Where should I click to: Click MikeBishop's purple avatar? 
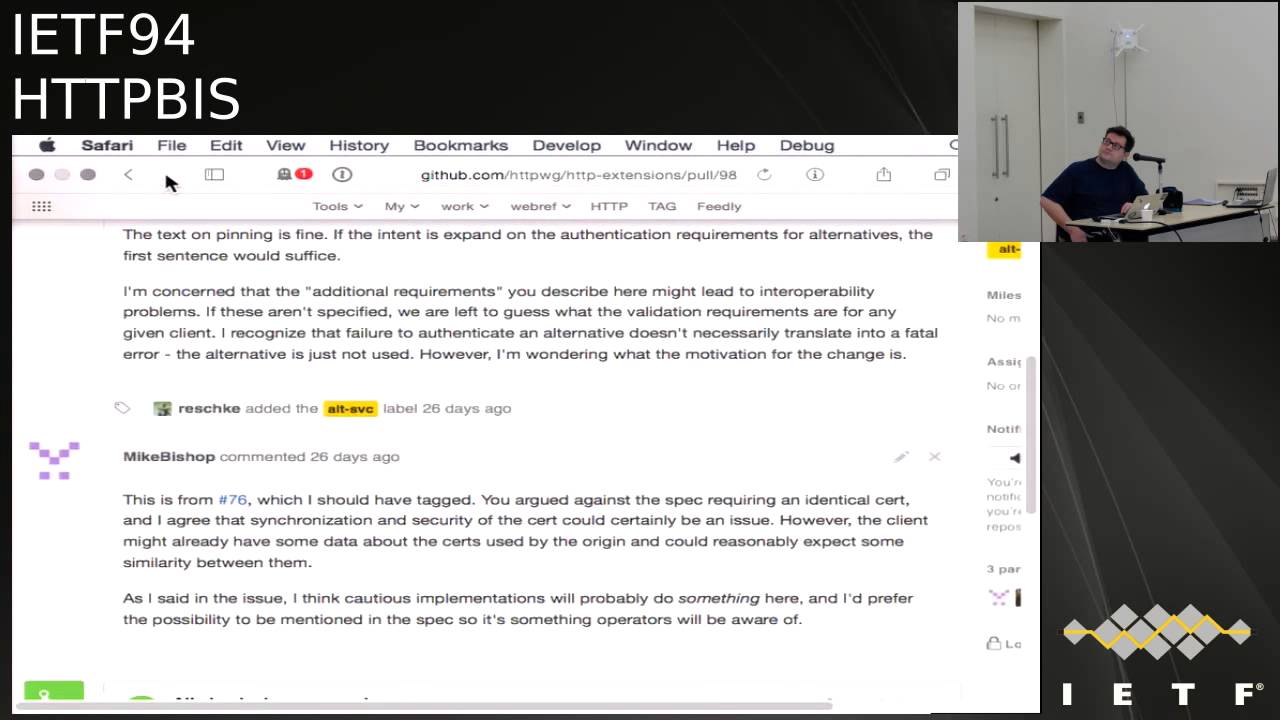pos(54,460)
